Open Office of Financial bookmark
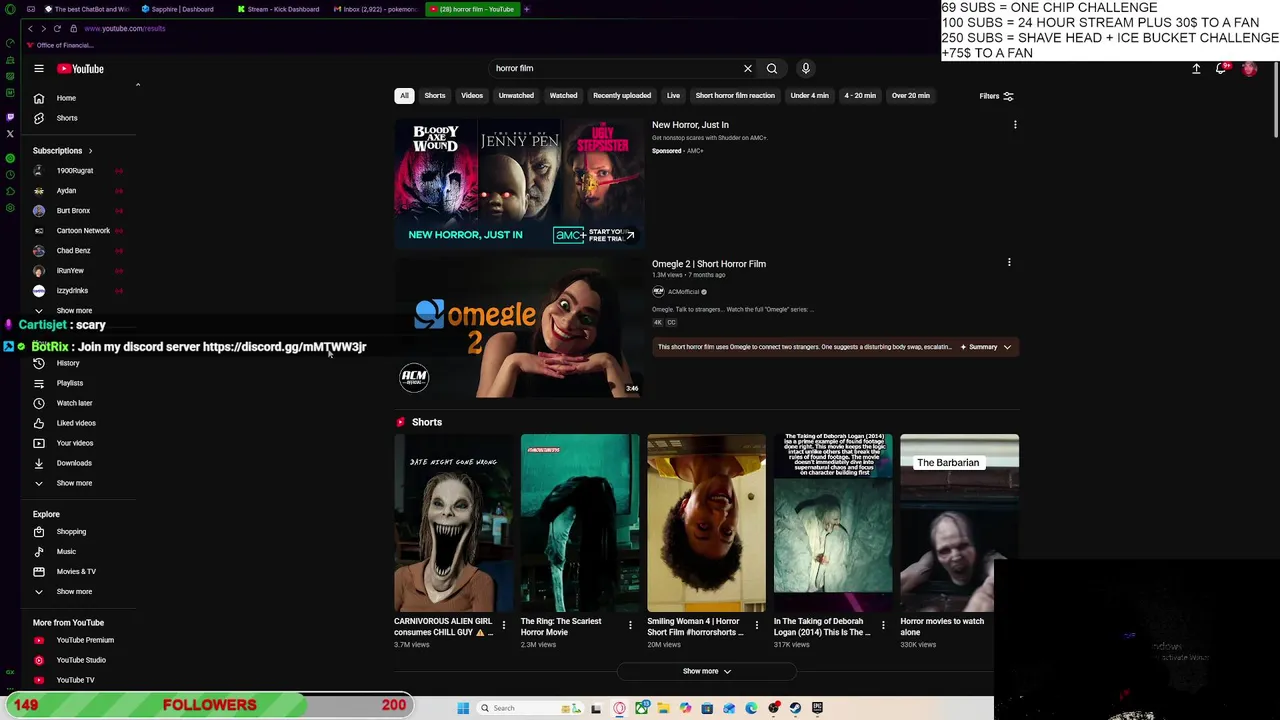The image size is (1280, 720). [60, 45]
